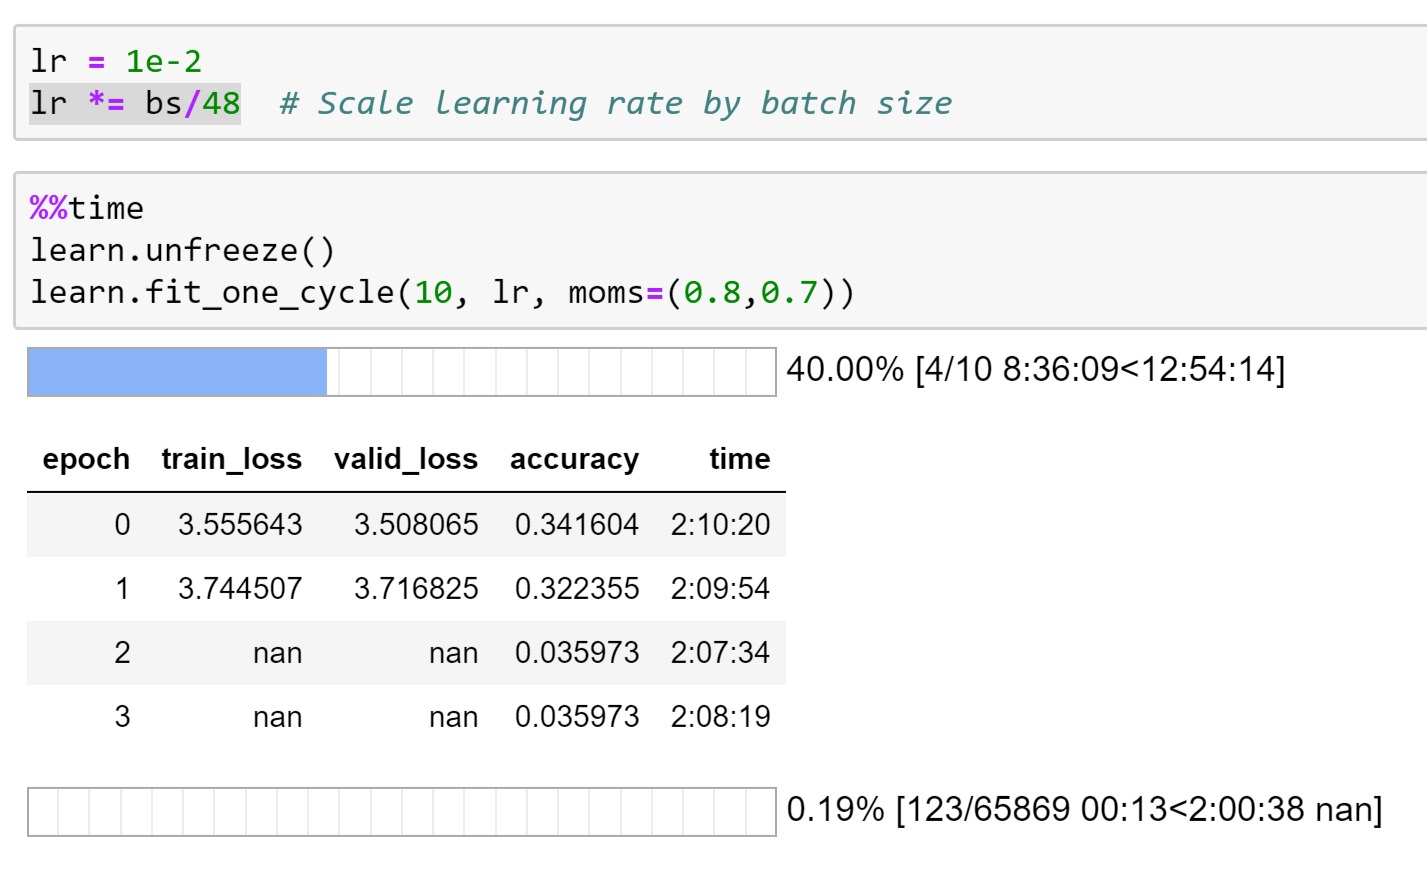Select valid_loss value 3.716825 in epoch 1
The image size is (1427, 877).
pyautogui.click(x=416, y=589)
